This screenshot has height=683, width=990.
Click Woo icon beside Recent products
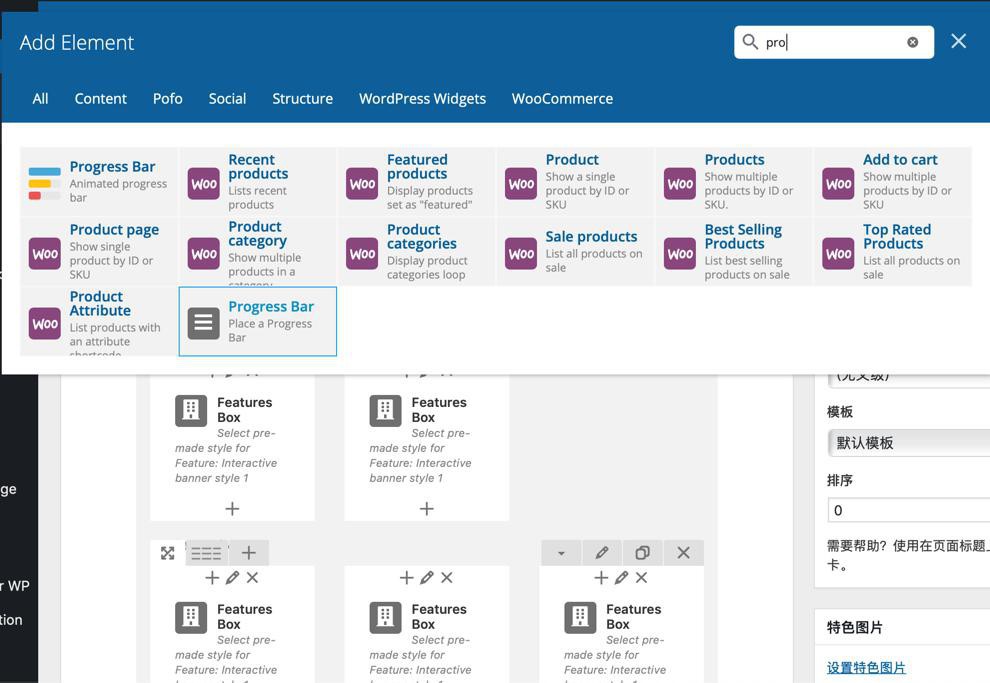(x=203, y=184)
